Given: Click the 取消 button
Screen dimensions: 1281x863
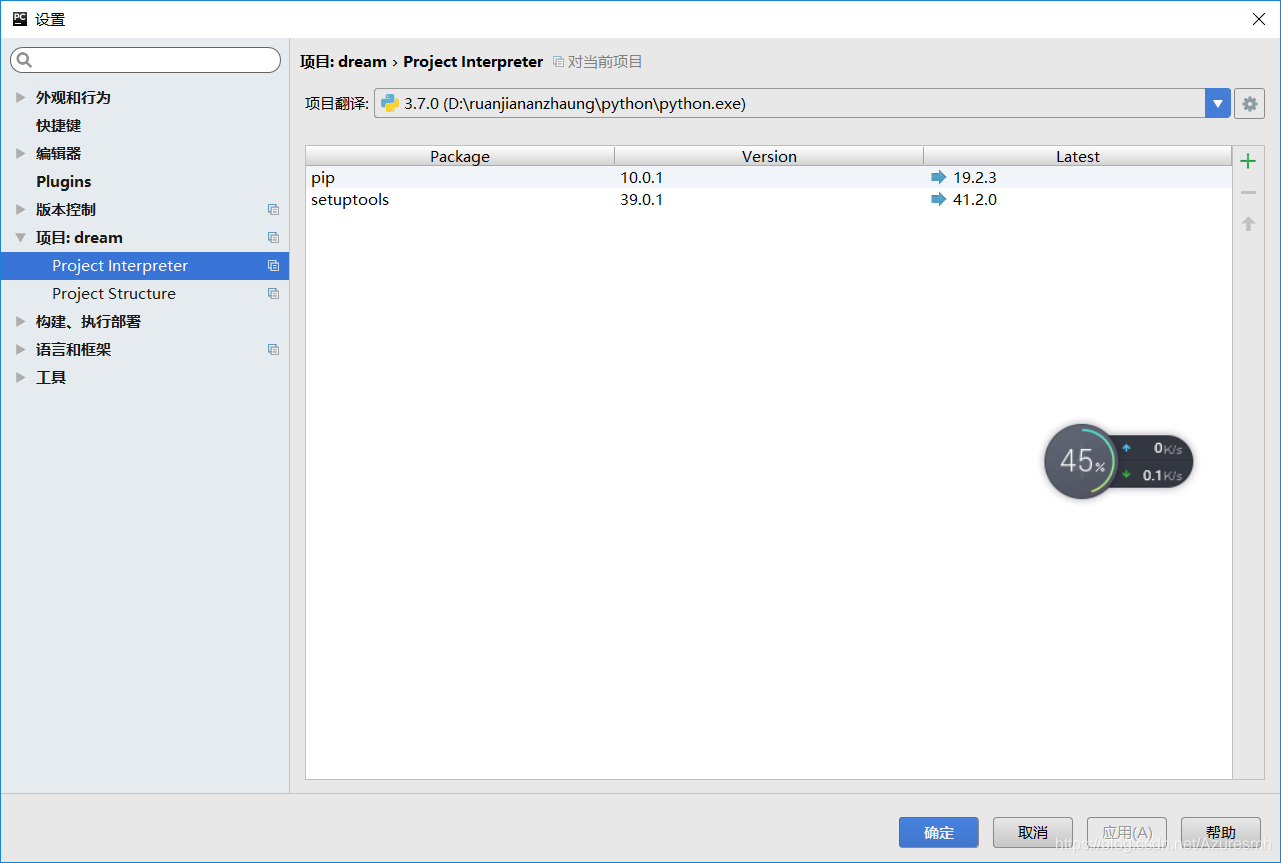Looking at the screenshot, I should [1033, 832].
